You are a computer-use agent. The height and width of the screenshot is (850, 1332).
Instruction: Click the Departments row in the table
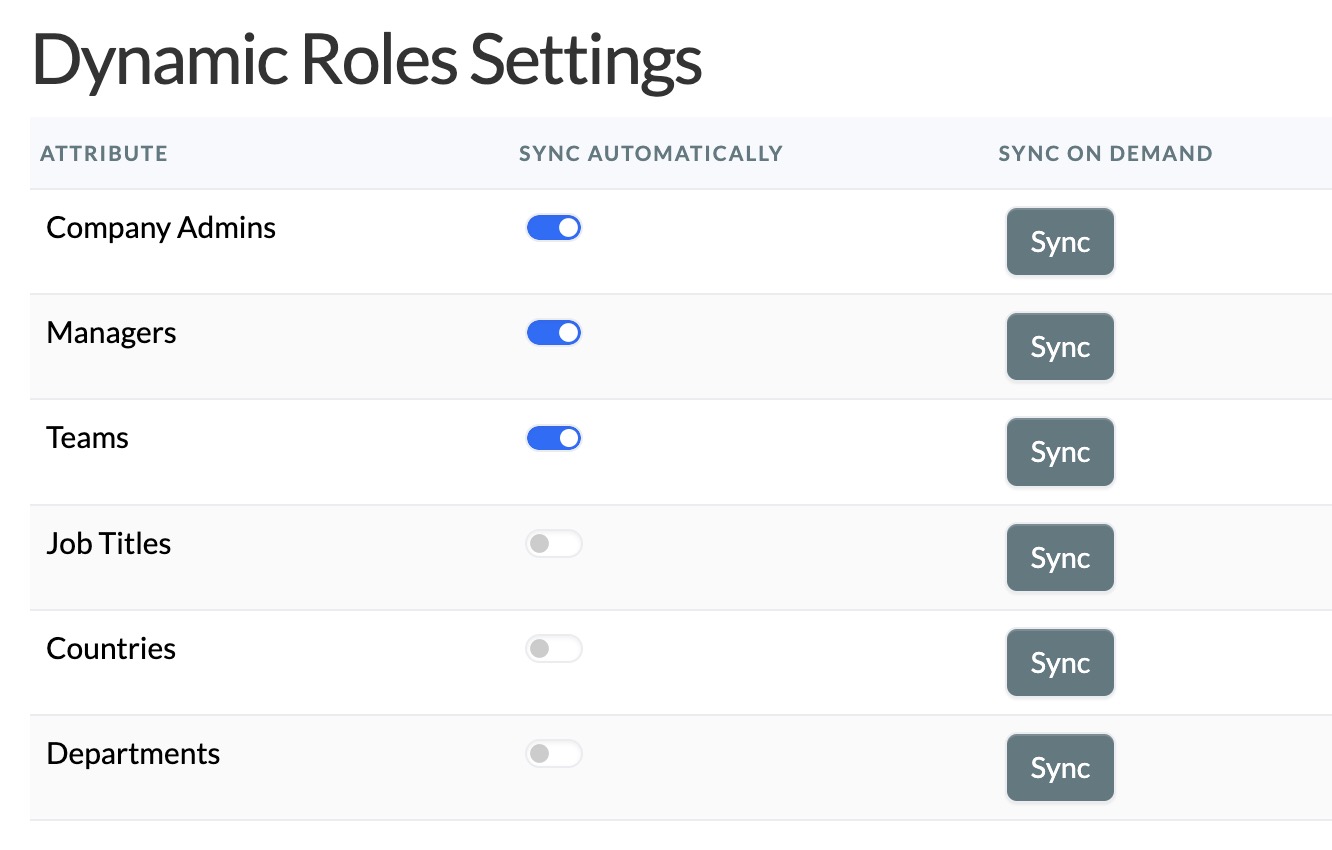pos(133,753)
